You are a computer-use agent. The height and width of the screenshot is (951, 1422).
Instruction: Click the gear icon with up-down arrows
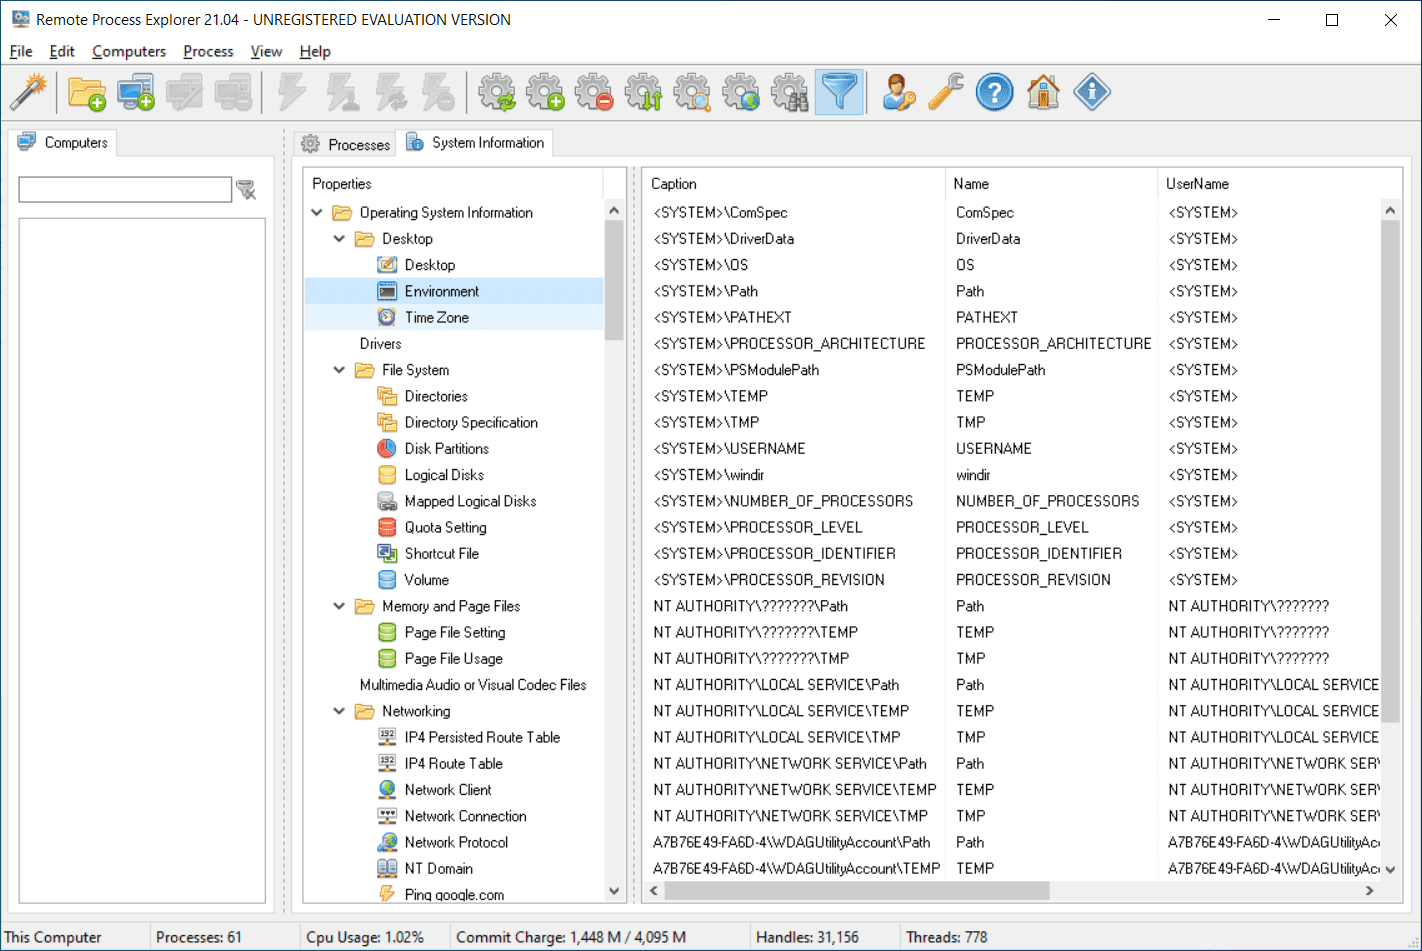point(644,92)
